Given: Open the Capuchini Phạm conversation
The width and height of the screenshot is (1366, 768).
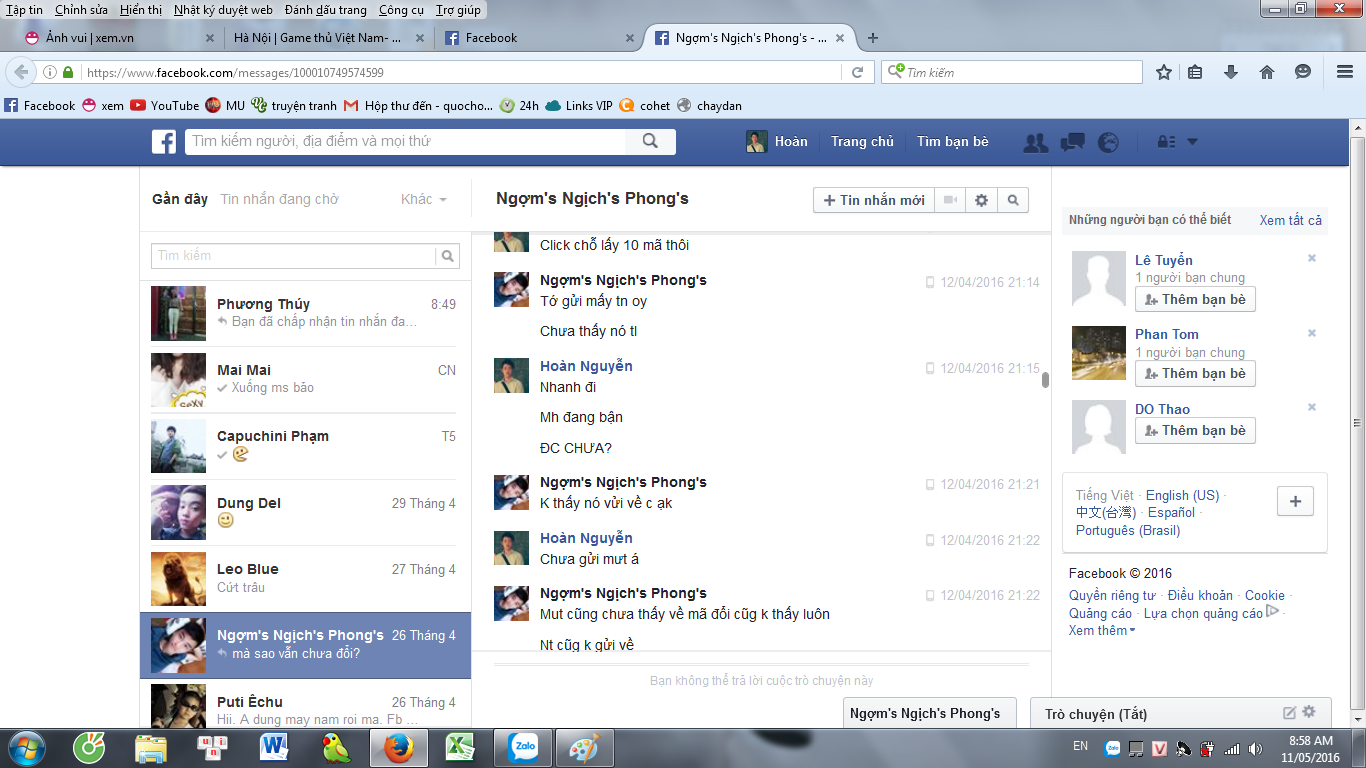Looking at the screenshot, I should [305, 446].
